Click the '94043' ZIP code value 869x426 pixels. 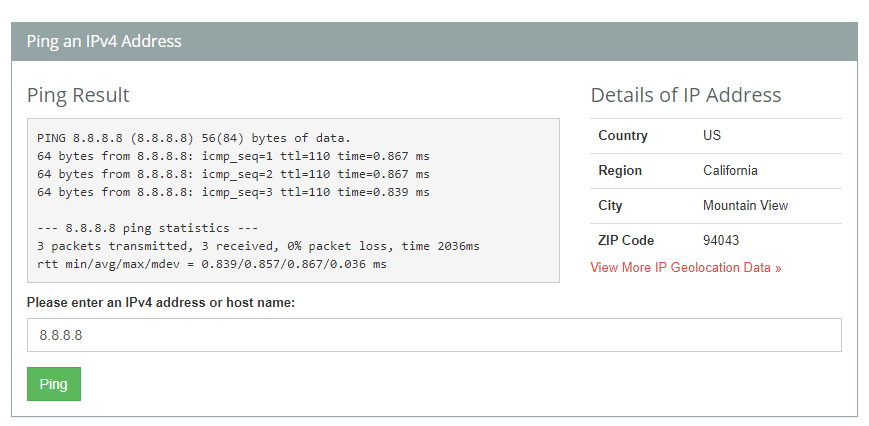click(721, 240)
